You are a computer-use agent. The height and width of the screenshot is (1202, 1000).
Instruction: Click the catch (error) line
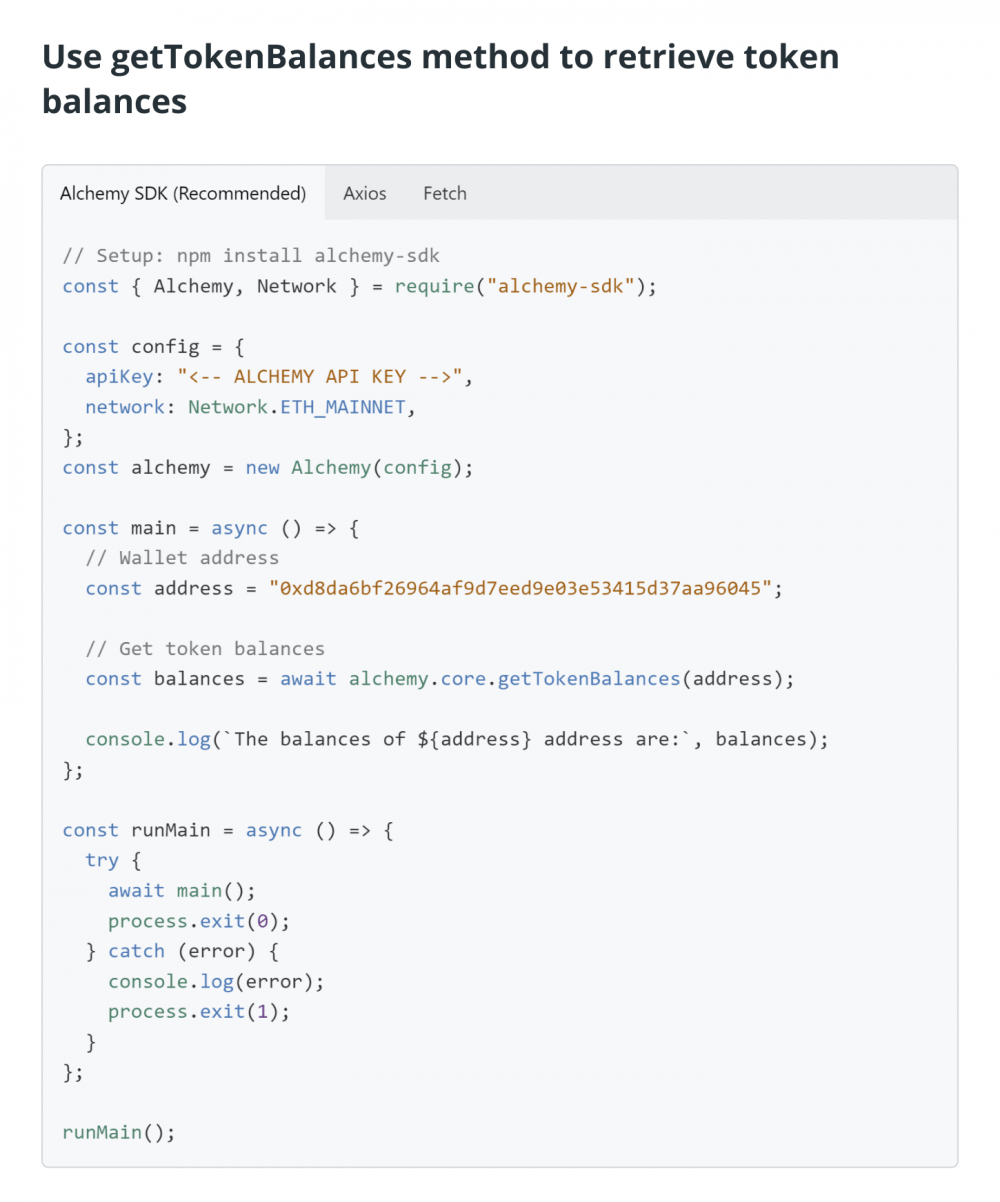point(182,951)
